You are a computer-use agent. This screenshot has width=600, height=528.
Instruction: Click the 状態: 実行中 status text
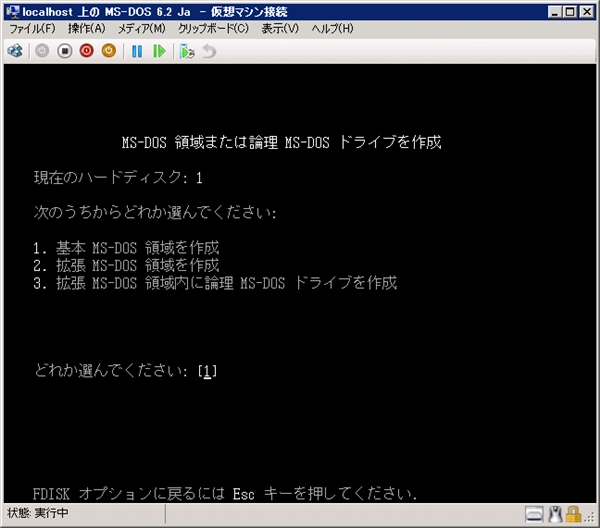38,513
